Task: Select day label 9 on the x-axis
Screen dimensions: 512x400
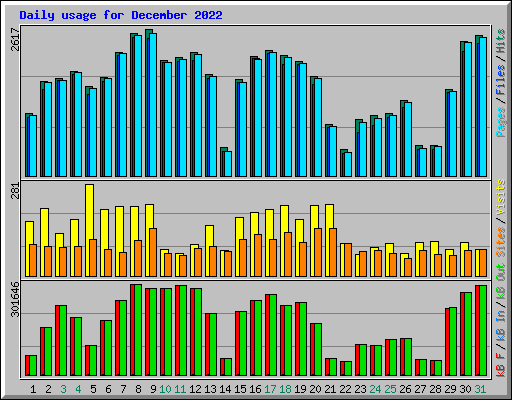Action: (153, 389)
